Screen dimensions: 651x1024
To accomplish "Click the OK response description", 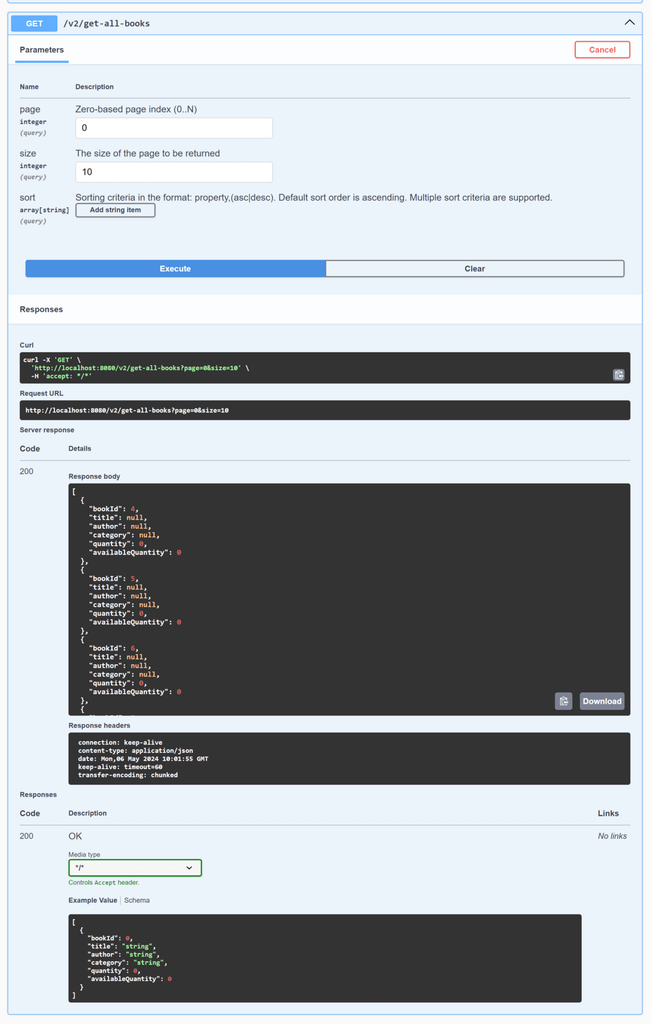I will pyautogui.click(x=75, y=836).
